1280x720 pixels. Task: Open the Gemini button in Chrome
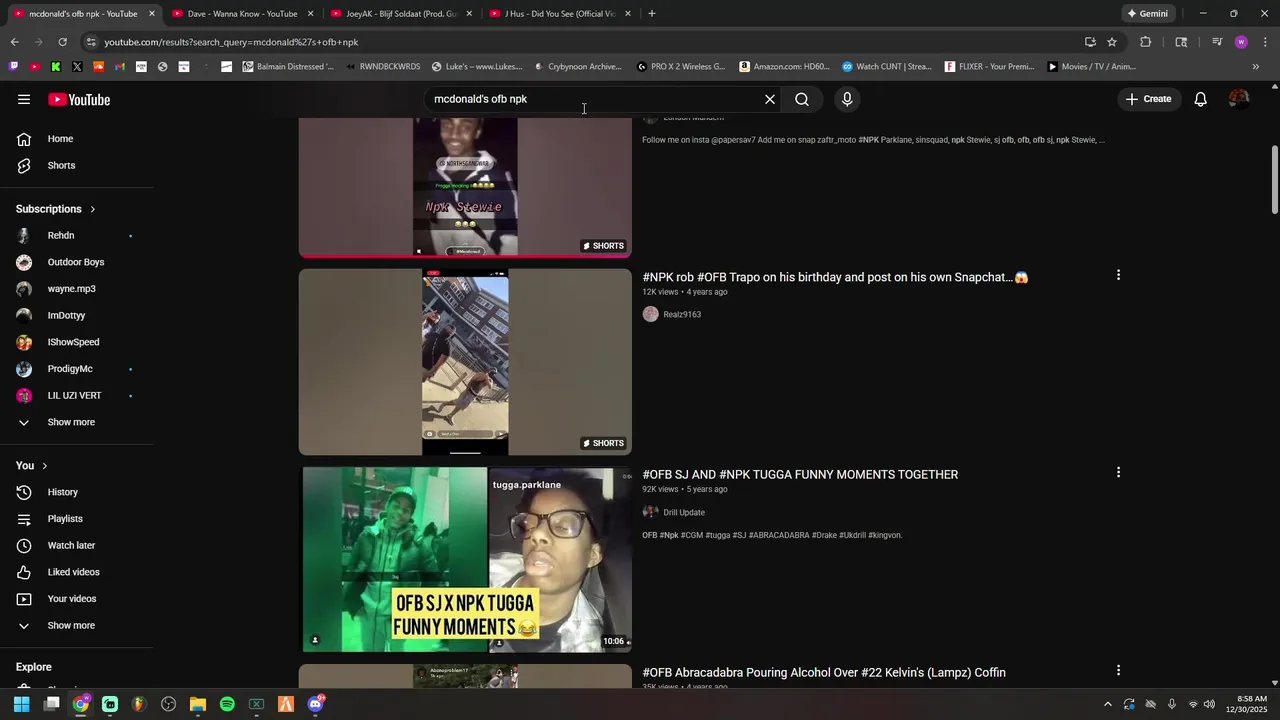(1147, 14)
